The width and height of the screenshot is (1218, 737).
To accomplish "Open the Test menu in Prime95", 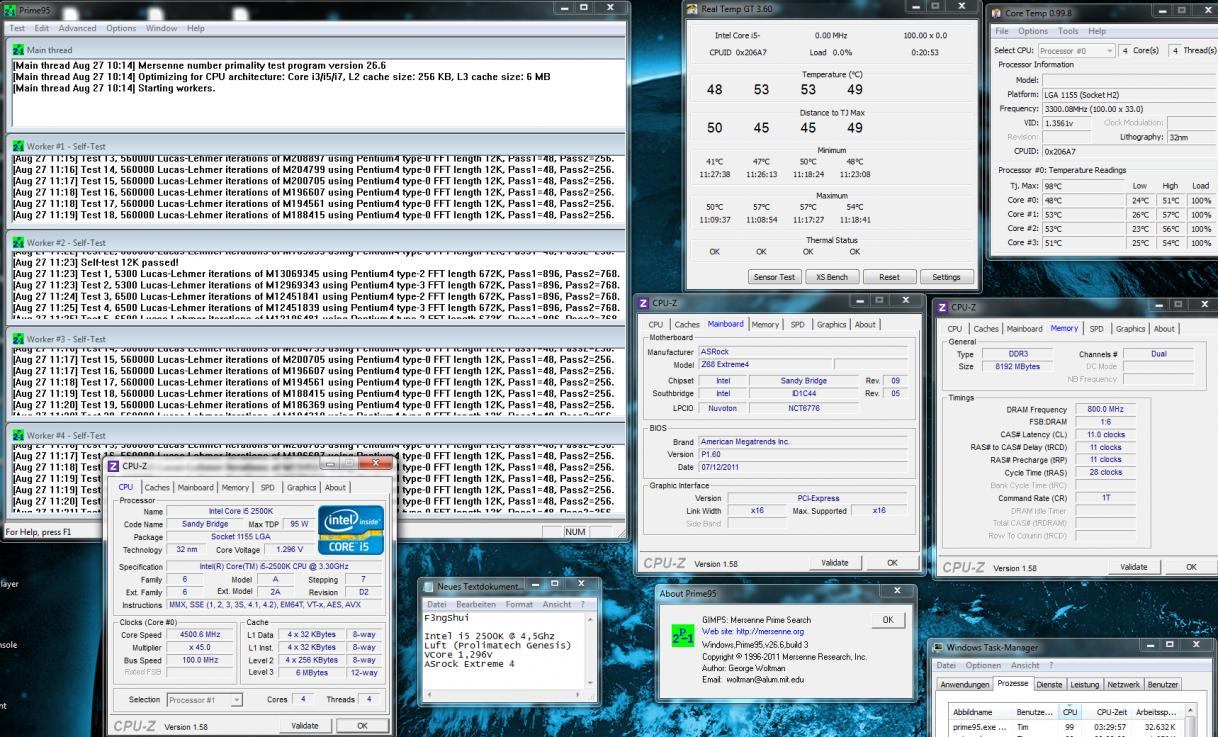I will tap(16, 28).
